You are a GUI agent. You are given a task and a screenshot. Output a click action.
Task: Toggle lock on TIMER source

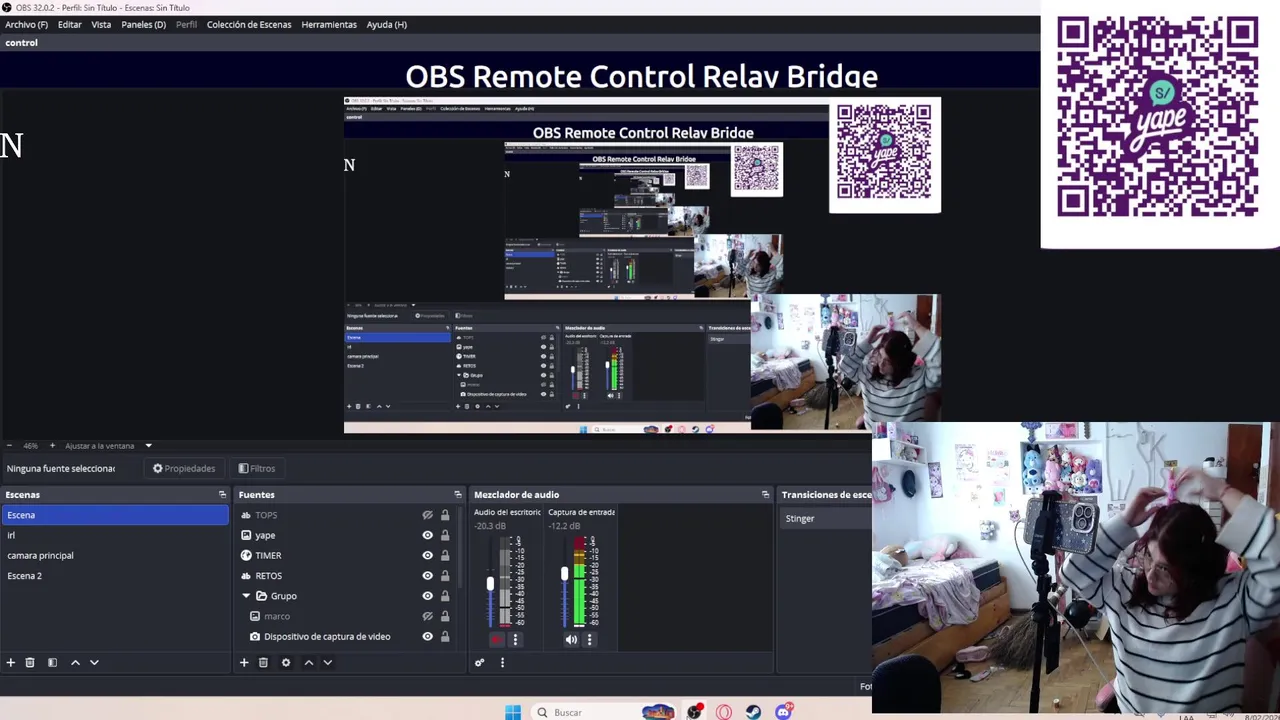[445, 555]
